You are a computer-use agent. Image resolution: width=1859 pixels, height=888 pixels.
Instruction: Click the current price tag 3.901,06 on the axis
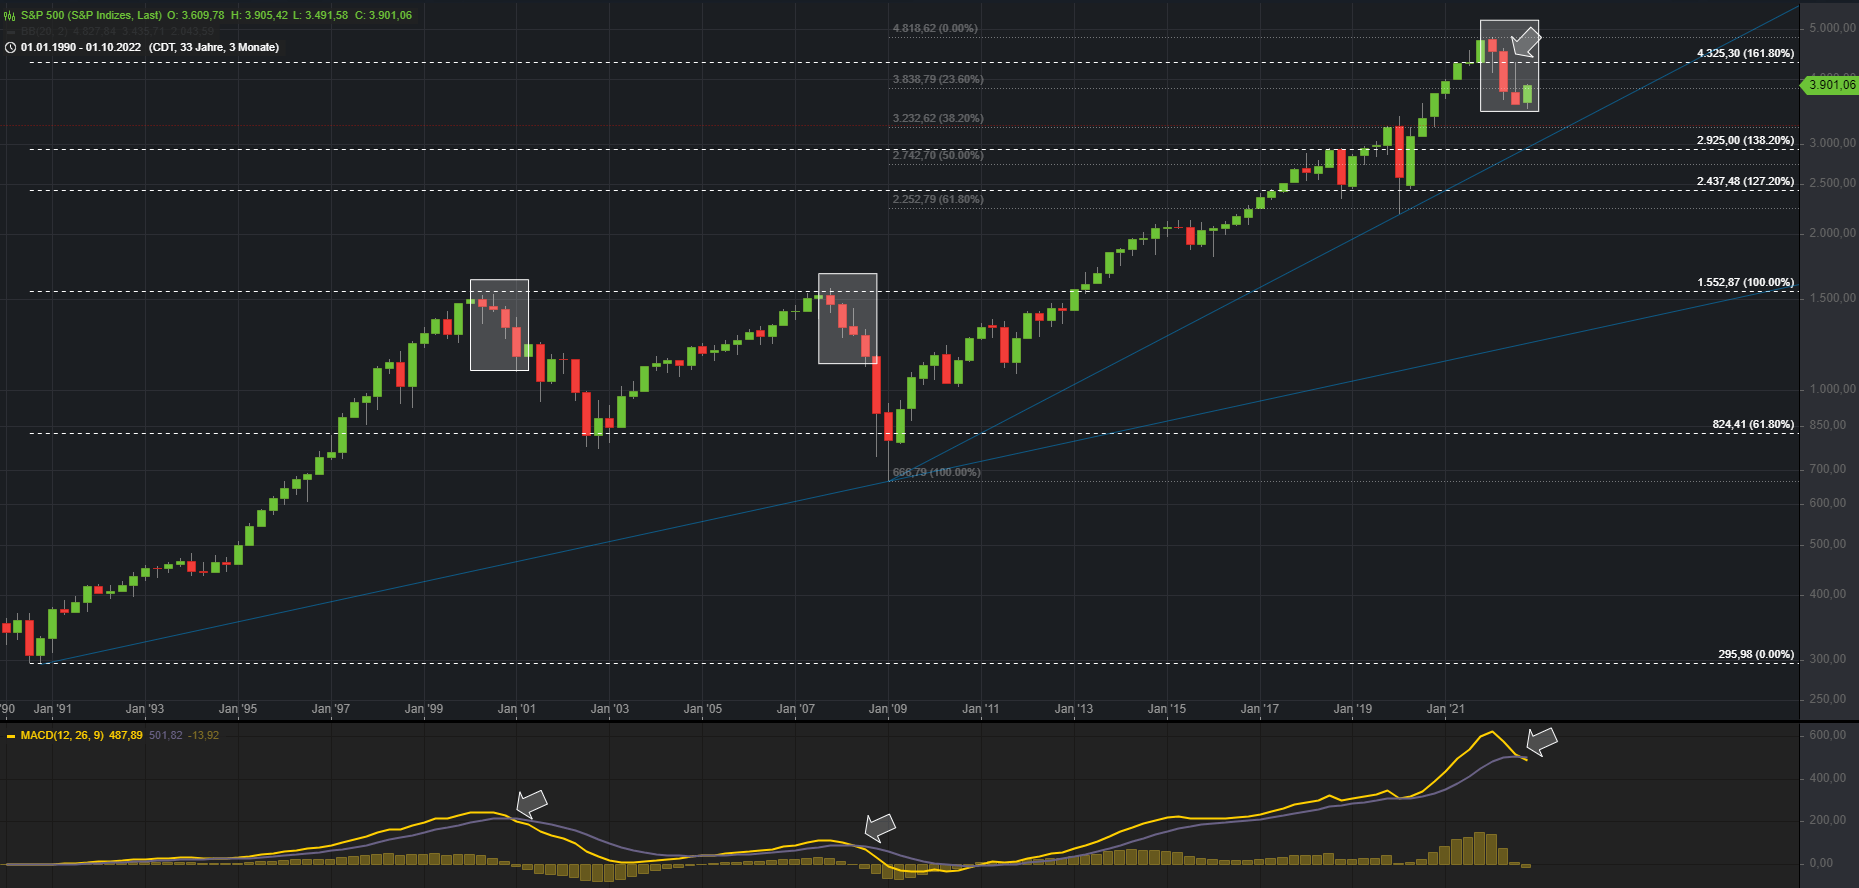(x=1830, y=85)
